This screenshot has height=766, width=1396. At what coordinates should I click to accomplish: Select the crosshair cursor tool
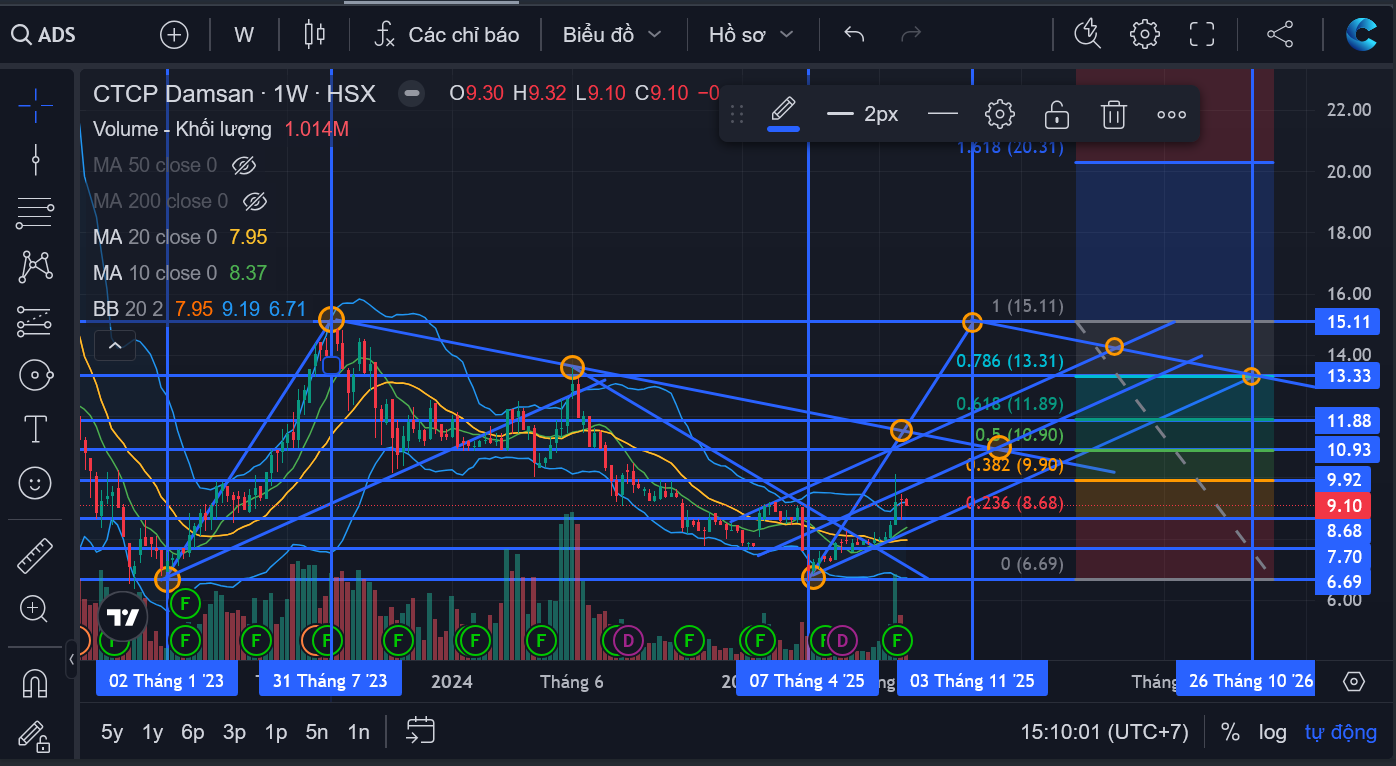[36, 104]
